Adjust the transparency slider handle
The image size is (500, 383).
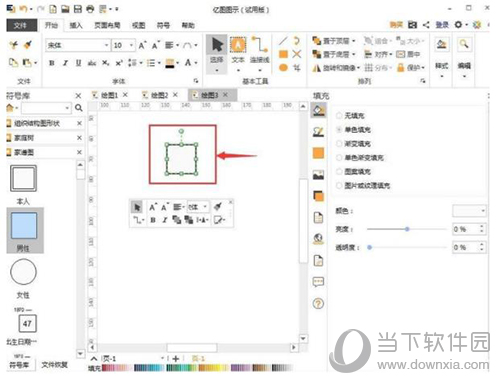click(369, 247)
